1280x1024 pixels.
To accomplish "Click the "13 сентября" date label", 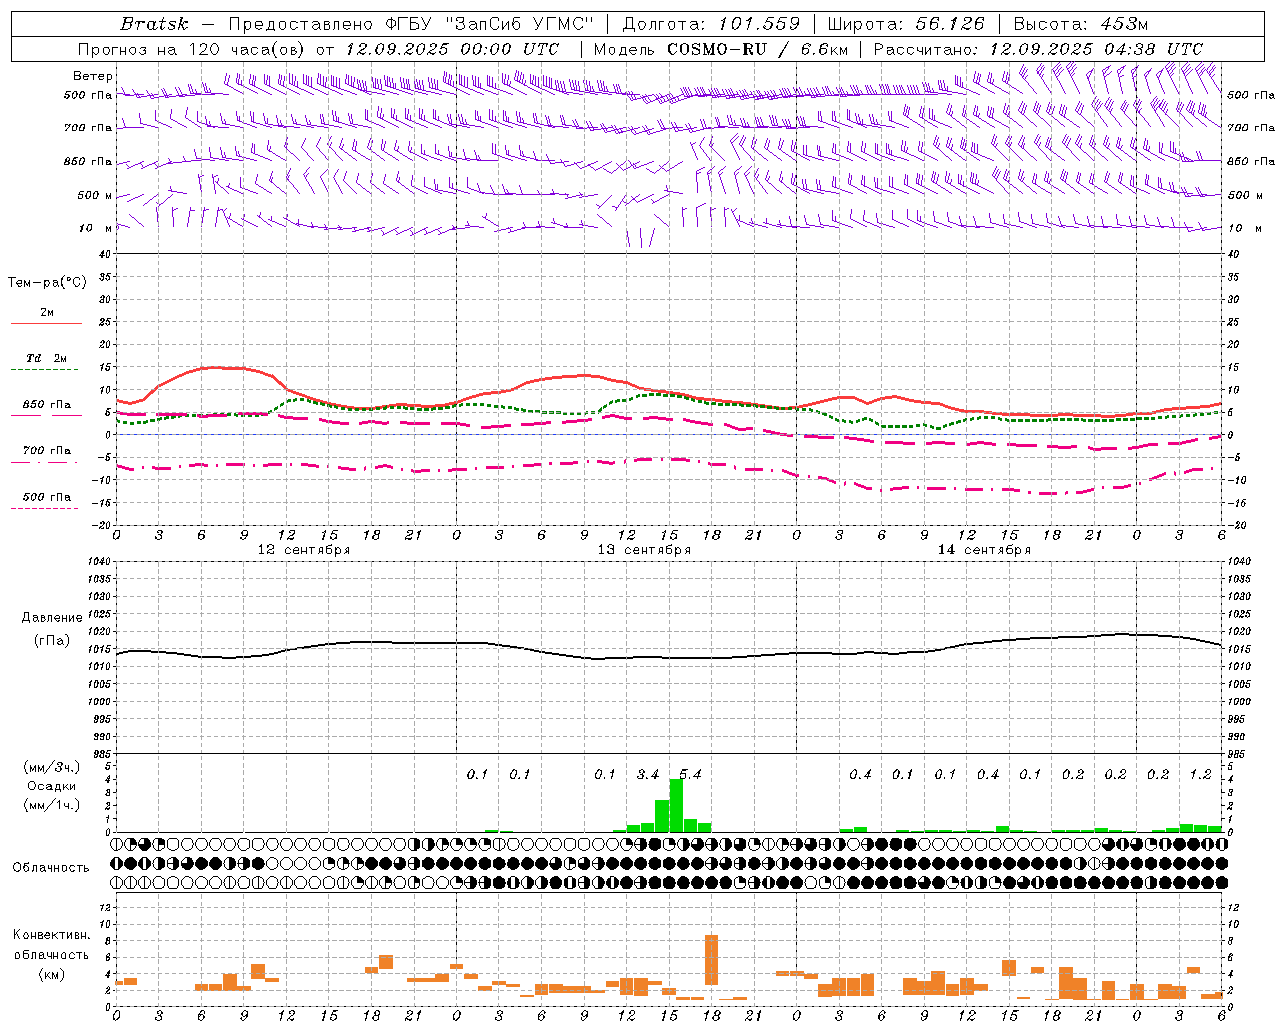I will (644, 549).
